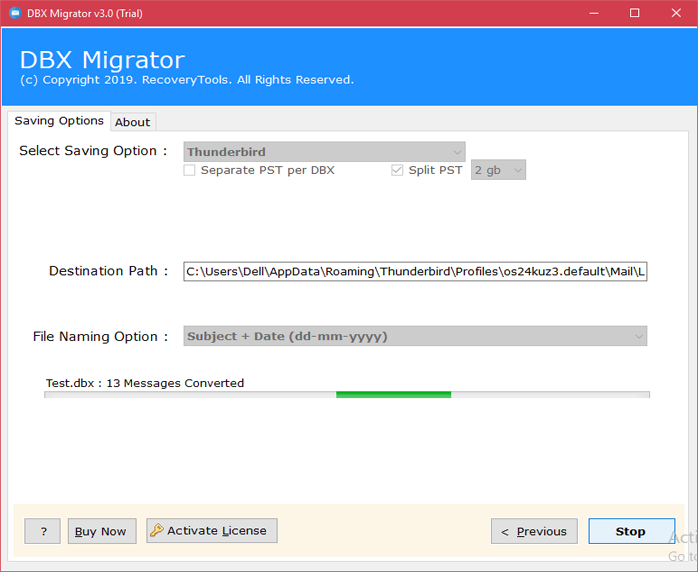Stop the conversion with the Stop button
This screenshot has width=698, height=572.
click(x=631, y=531)
